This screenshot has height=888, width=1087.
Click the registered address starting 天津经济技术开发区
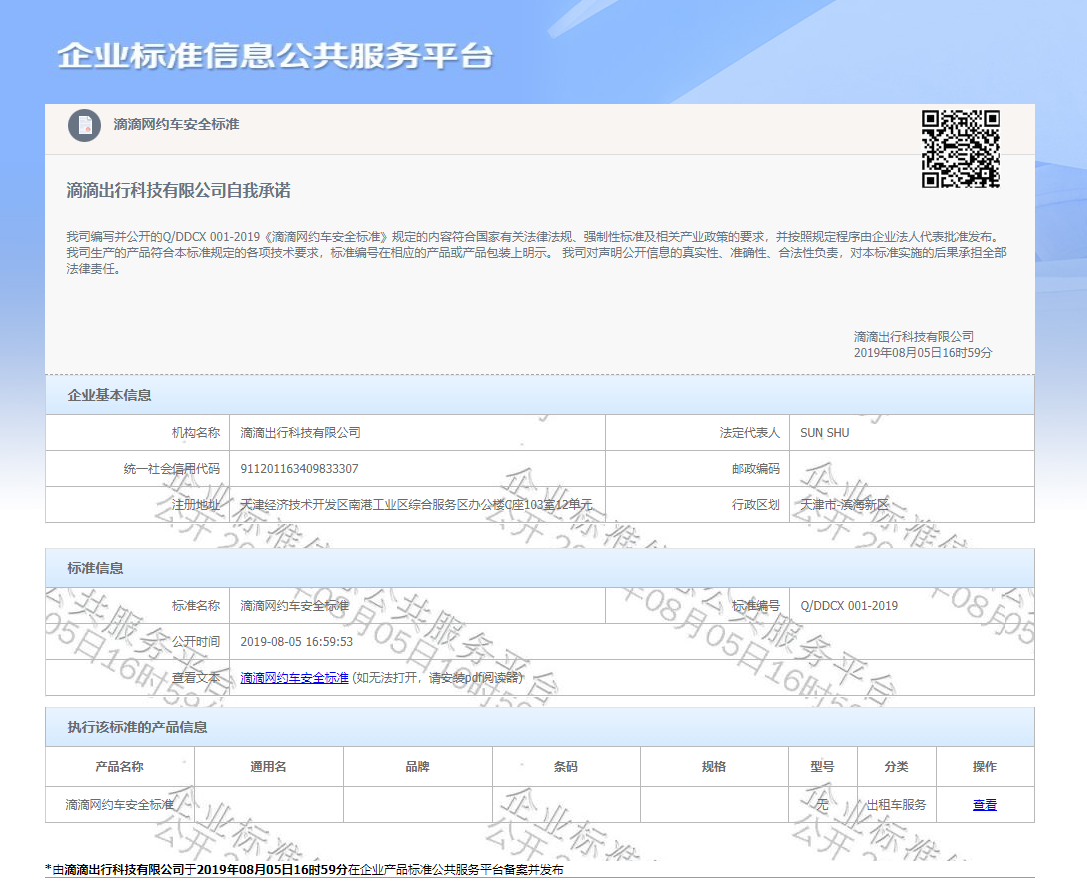pyautogui.click(x=416, y=505)
